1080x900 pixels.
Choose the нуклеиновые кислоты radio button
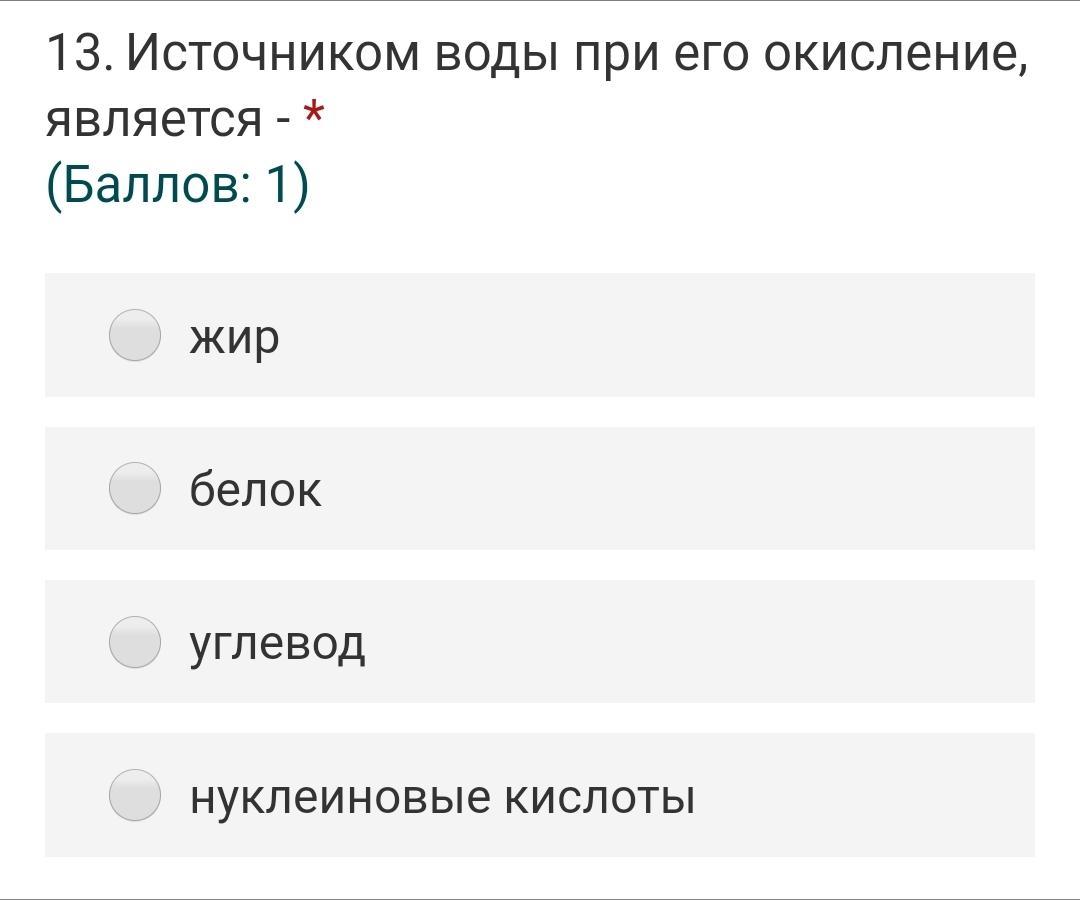click(135, 795)
